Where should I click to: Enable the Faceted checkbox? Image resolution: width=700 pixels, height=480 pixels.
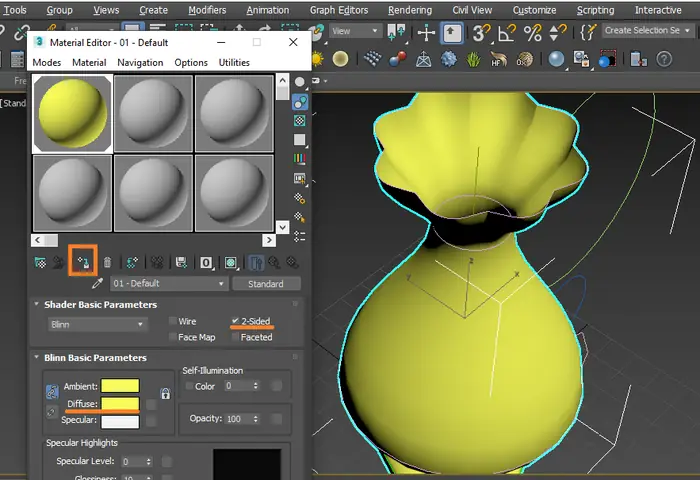pos(235,337)
